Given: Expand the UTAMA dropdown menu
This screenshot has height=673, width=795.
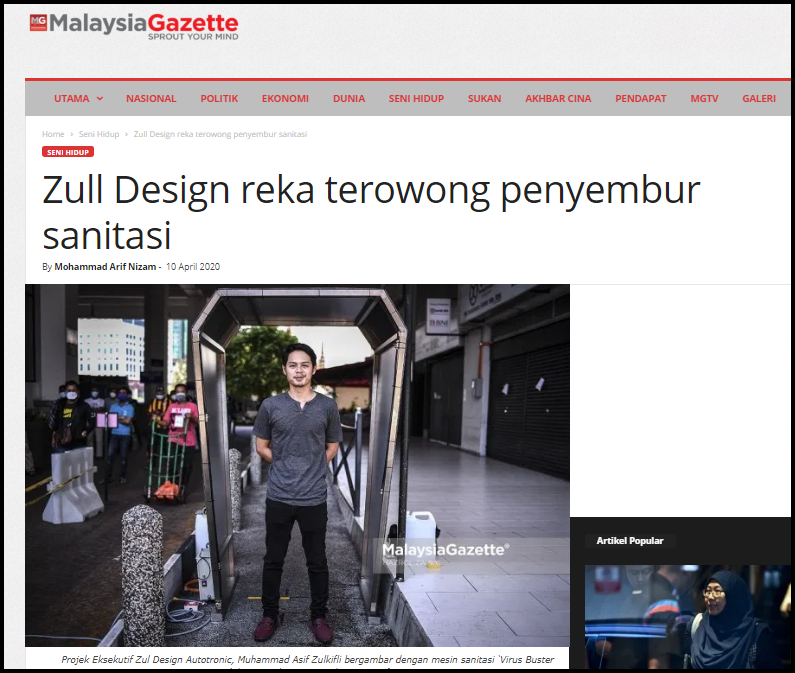Looking at the screenshot, I should 78,98.
